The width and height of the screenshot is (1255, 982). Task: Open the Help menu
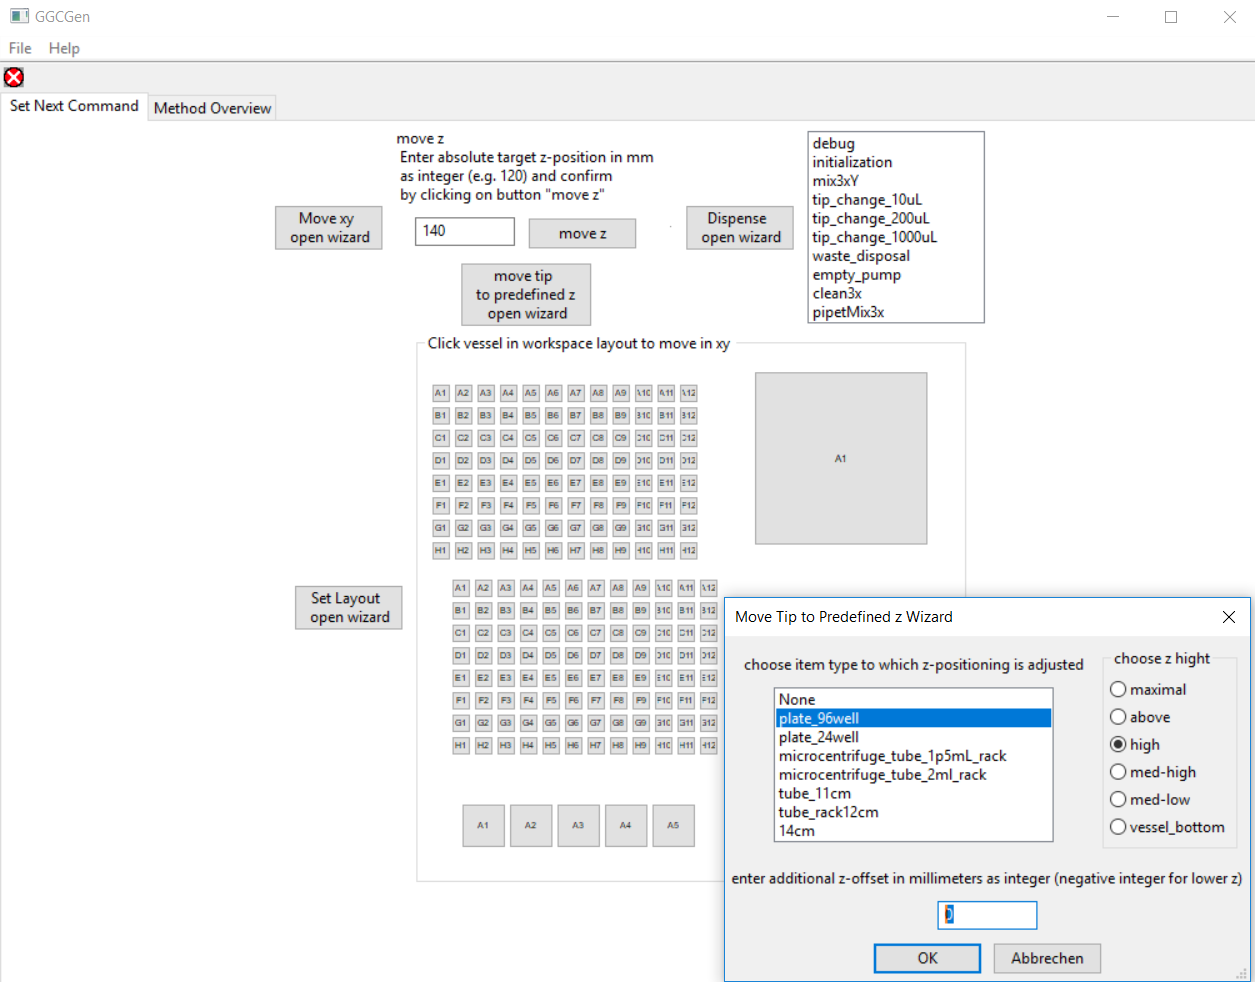(64, 48)
